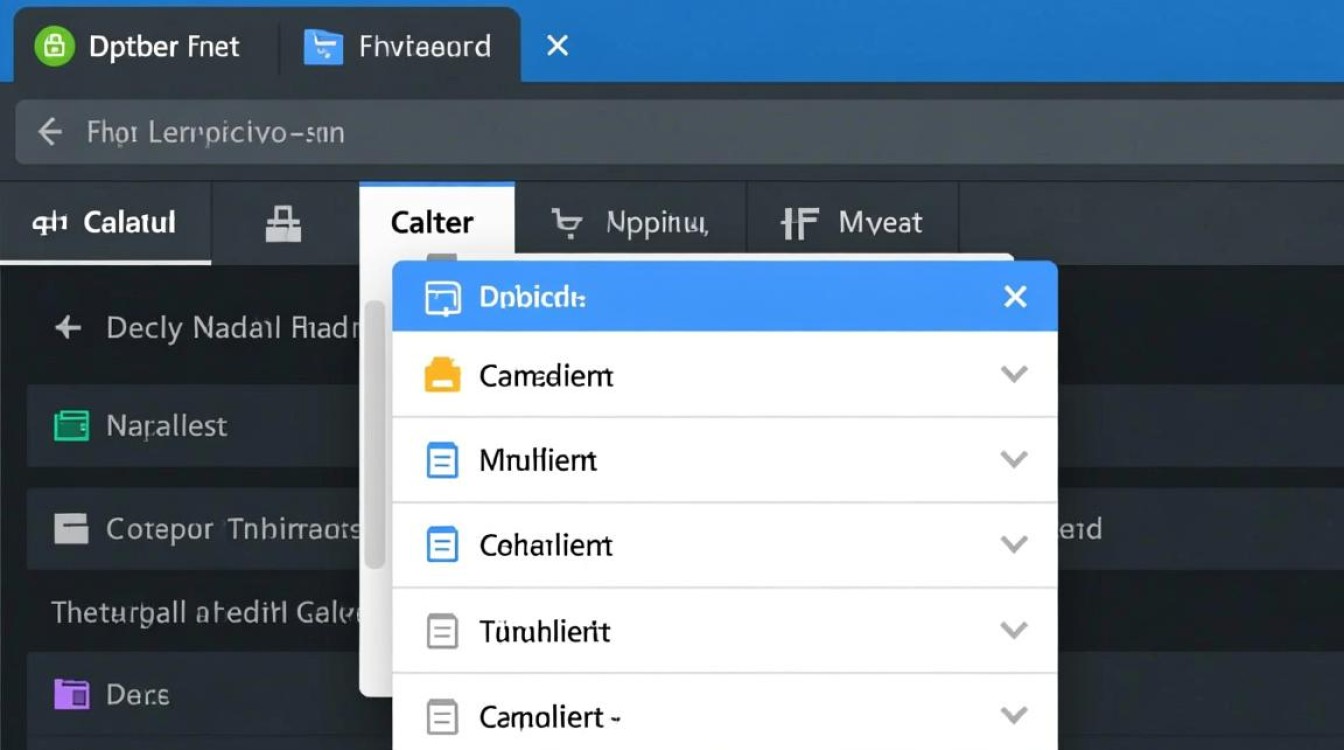The height and width of the screenshot is (750, 1344).
Task: Expand the Camadiemt row chevron
Action: point(1014,374)
